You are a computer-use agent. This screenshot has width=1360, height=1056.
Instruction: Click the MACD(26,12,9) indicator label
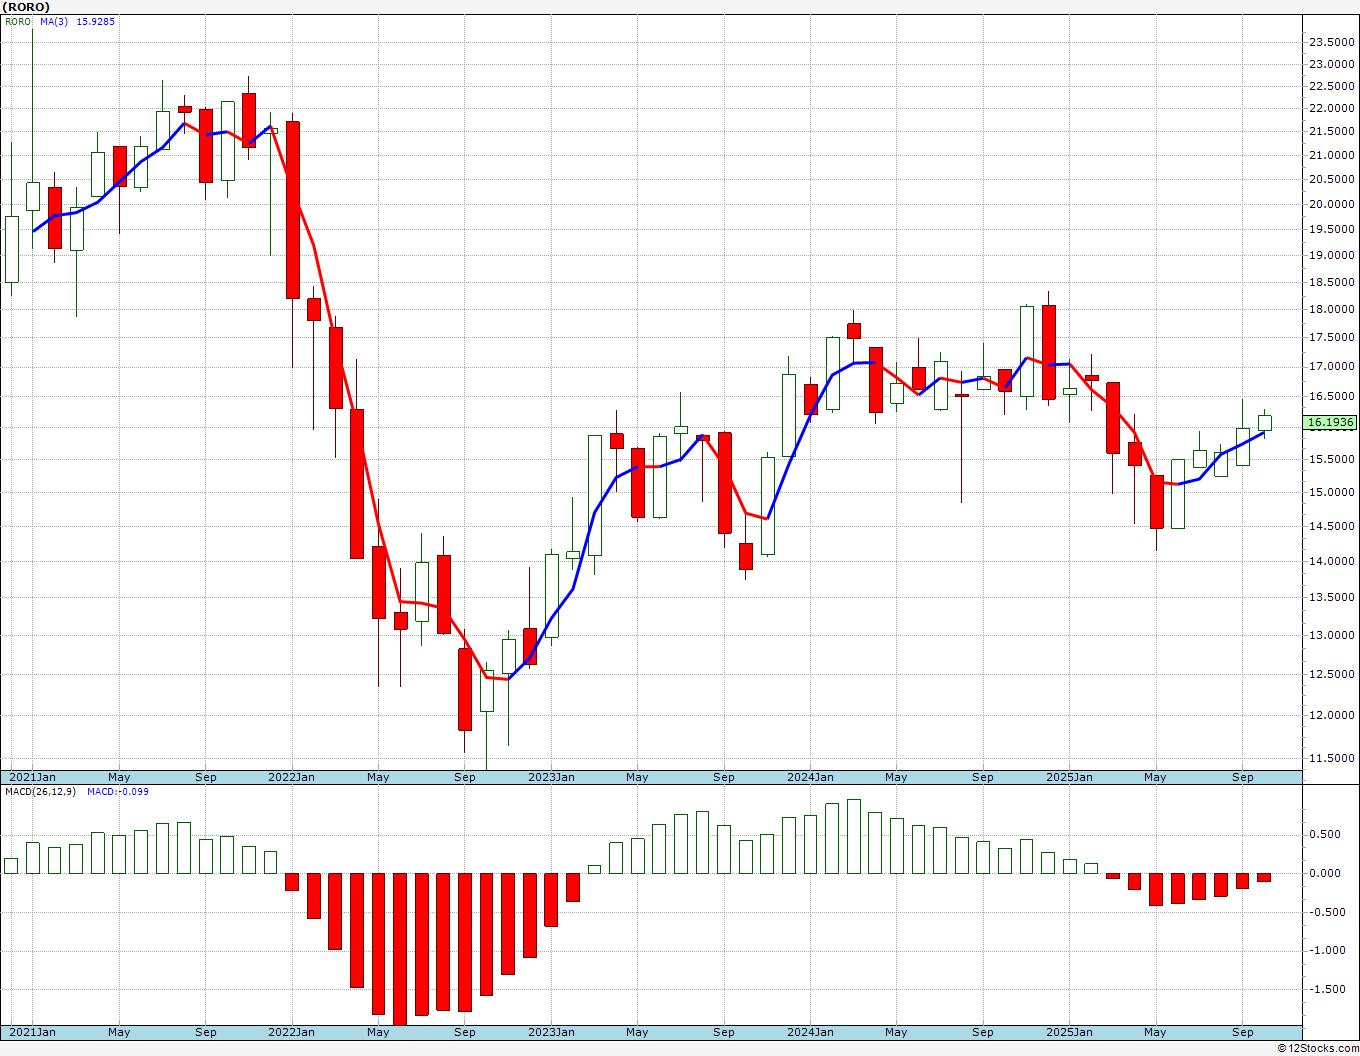tap(41, 791)
